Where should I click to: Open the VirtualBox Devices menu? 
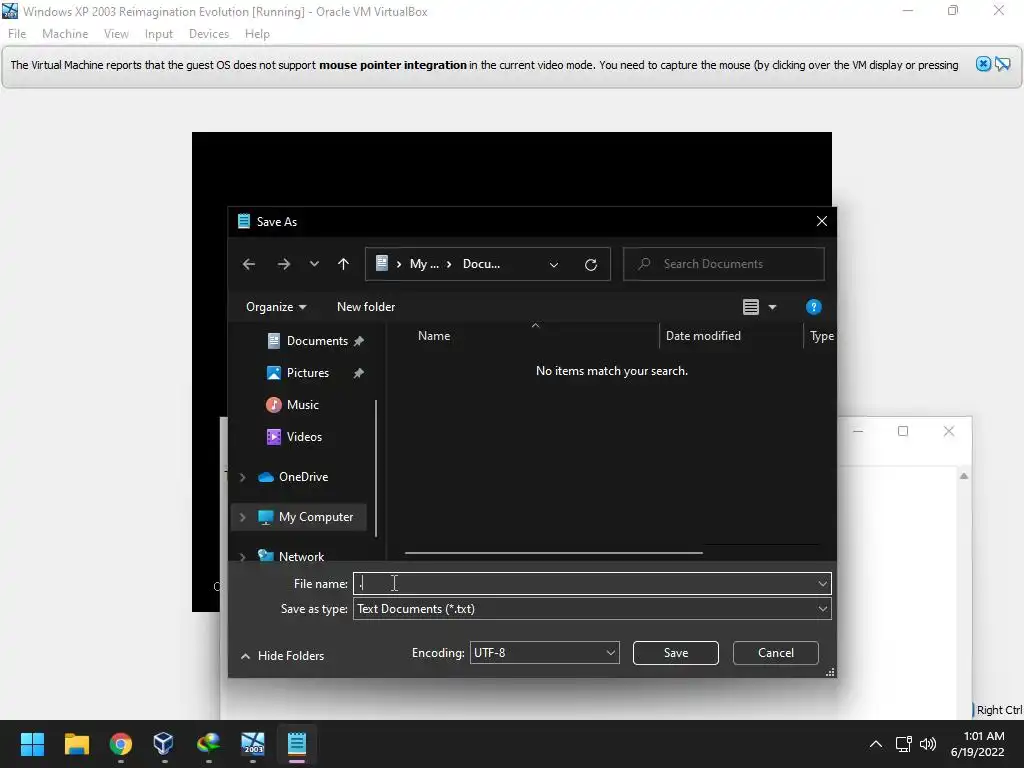tap(209, 33)
